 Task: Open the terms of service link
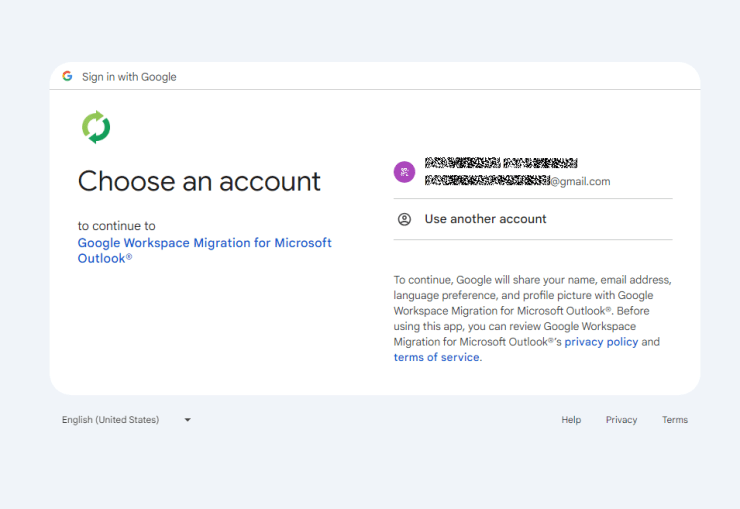437,357
